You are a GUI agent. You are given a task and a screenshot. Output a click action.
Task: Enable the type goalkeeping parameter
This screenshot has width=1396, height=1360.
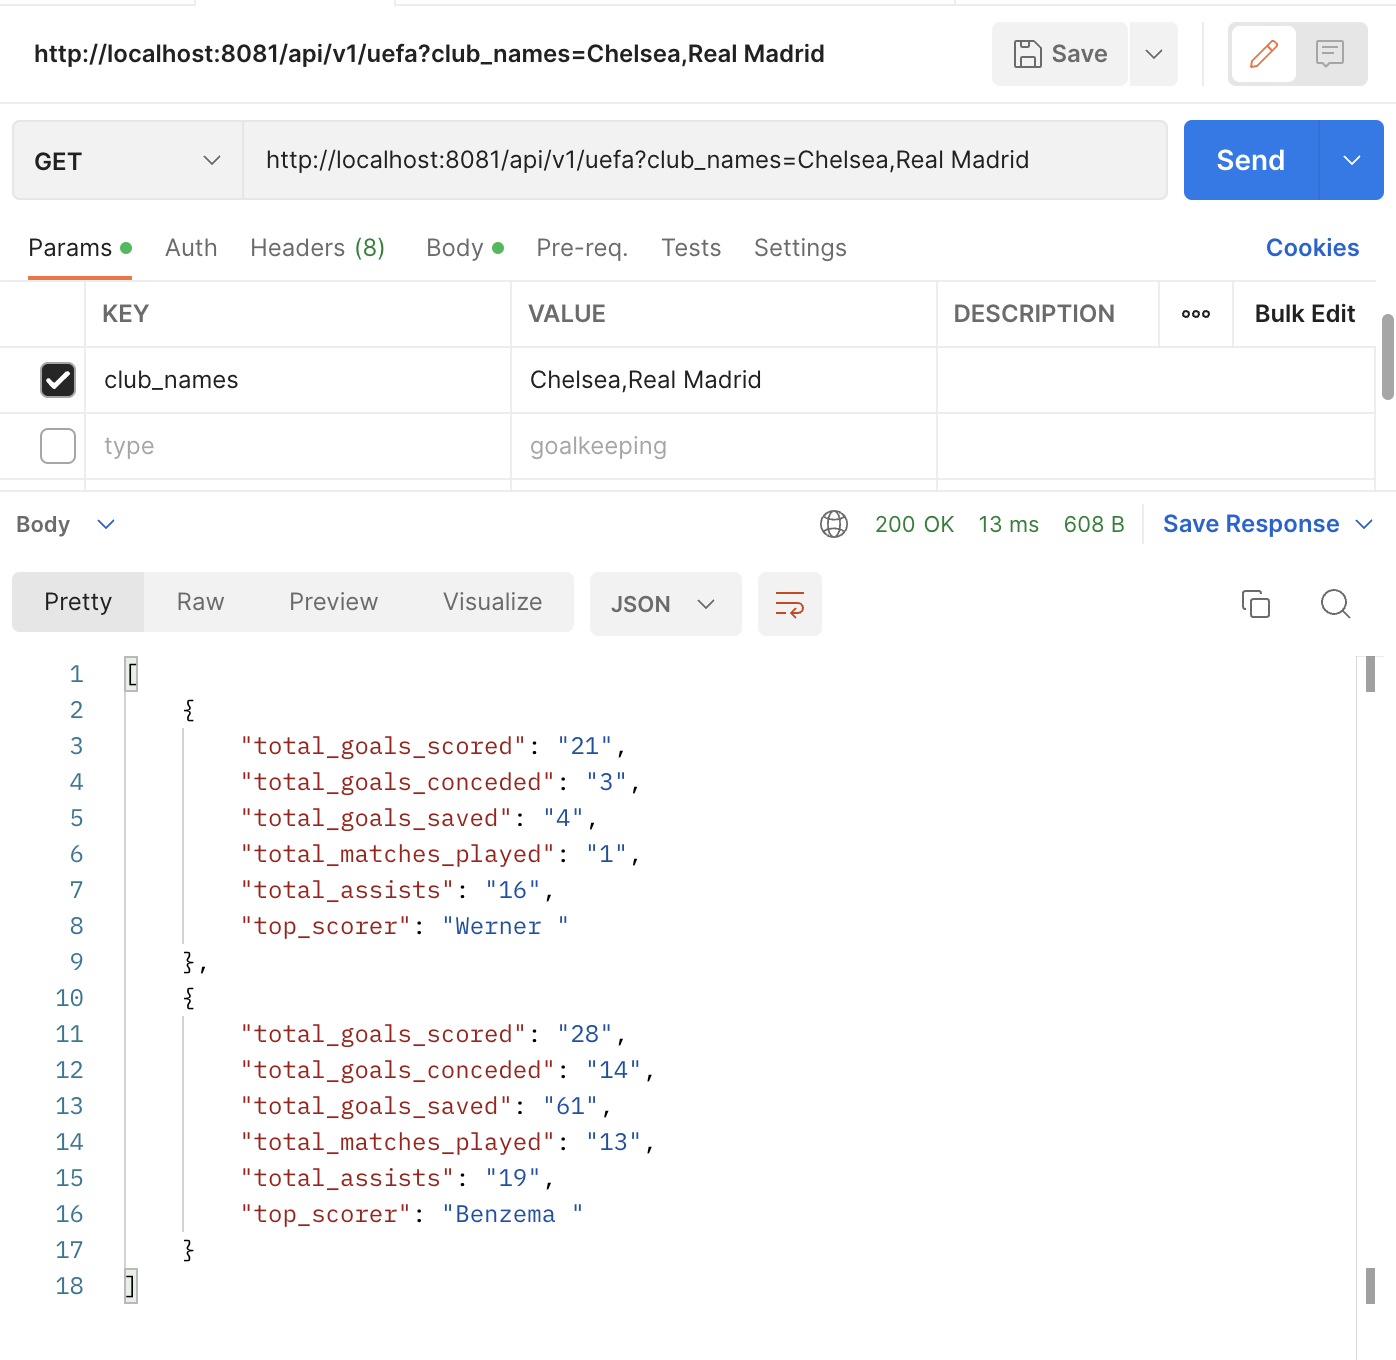pyautogui.click(x=57, y=446)
